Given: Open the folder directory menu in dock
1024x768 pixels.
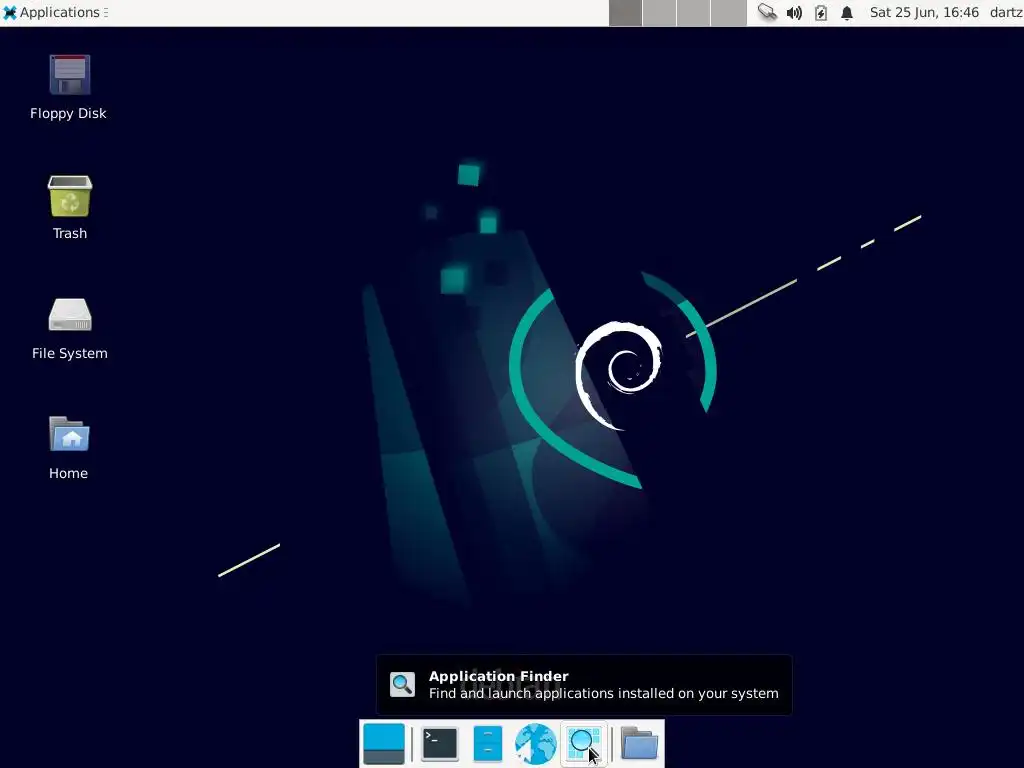Looking at the screenshot, I should click(x=639, y=744).
